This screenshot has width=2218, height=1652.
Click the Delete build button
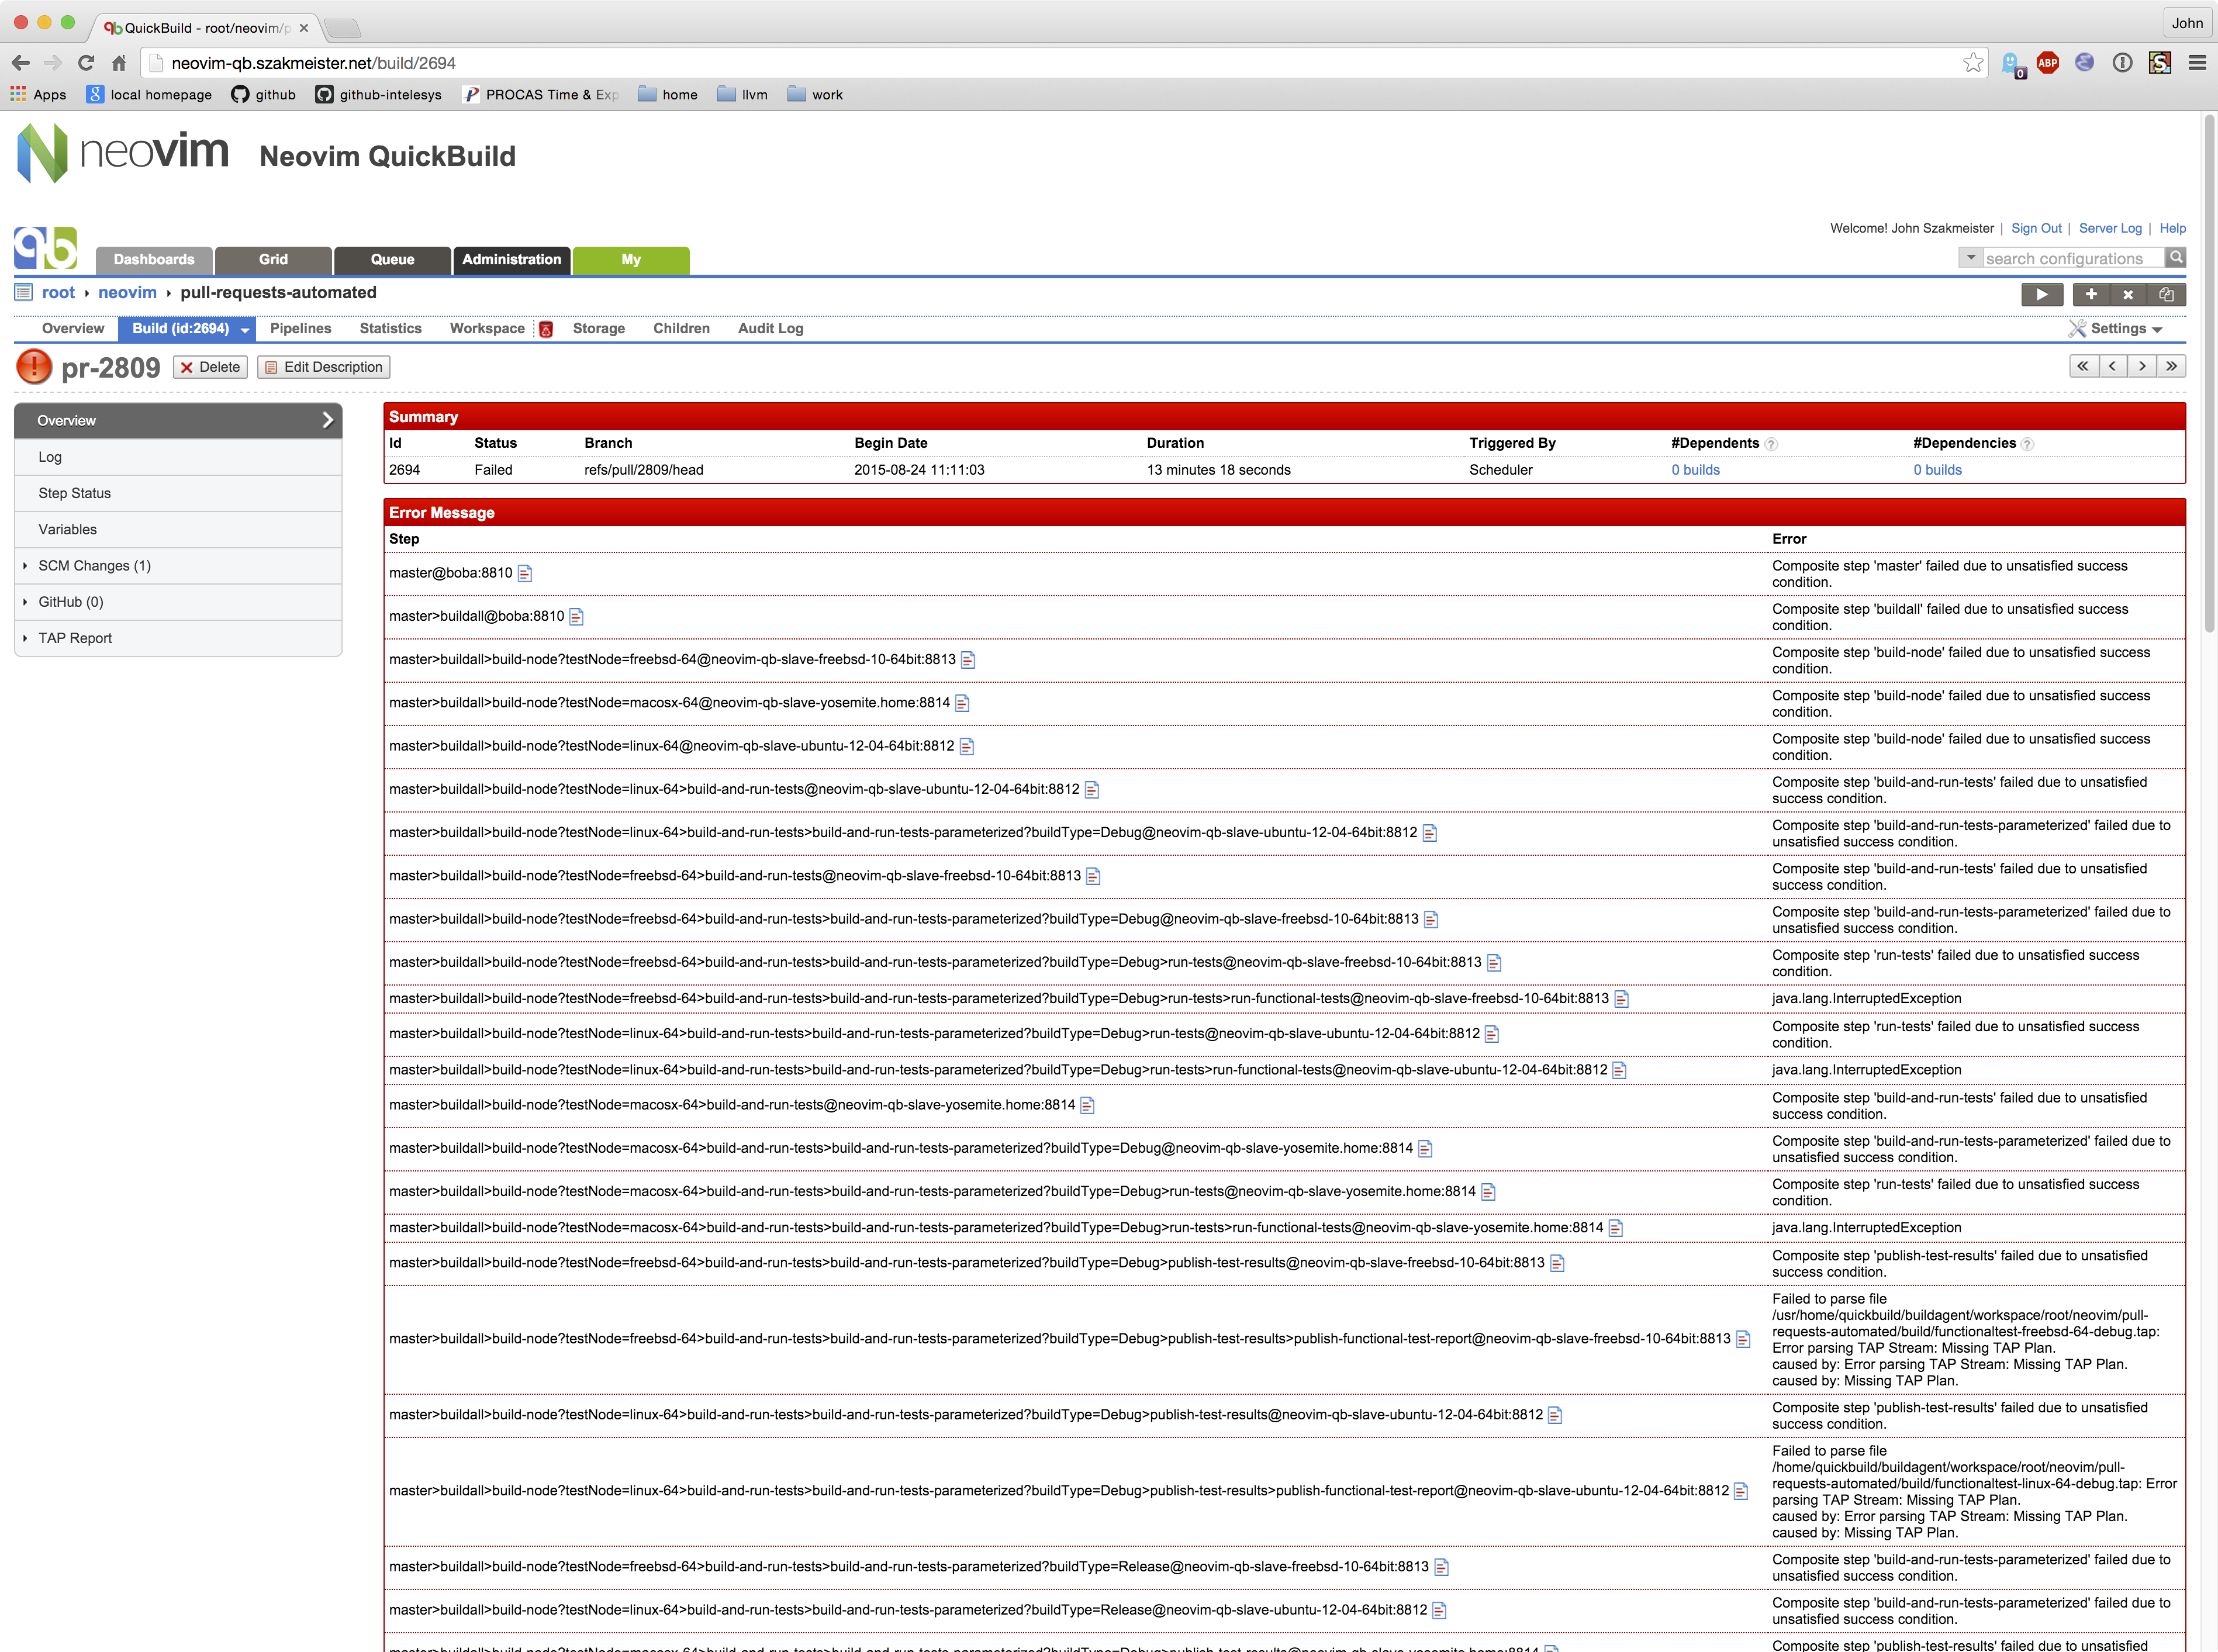(x=210, y=367)
